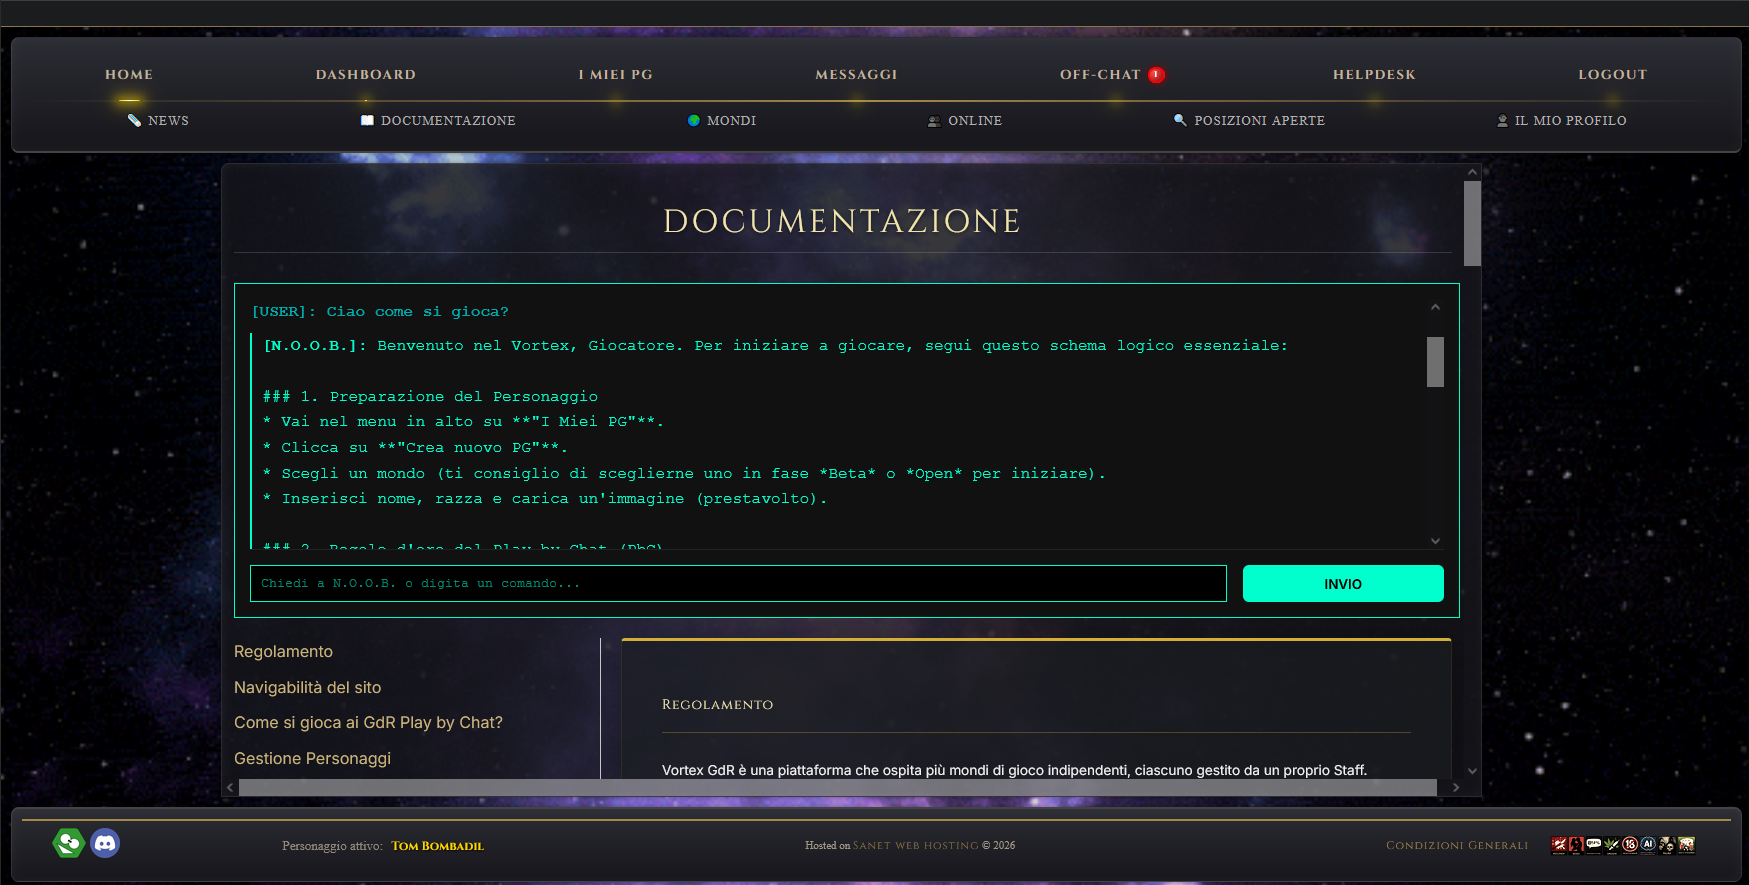Click the book icon beside Documentazione
The width and height of the screenshot is (1749, 885).
(x=367, y=120)
